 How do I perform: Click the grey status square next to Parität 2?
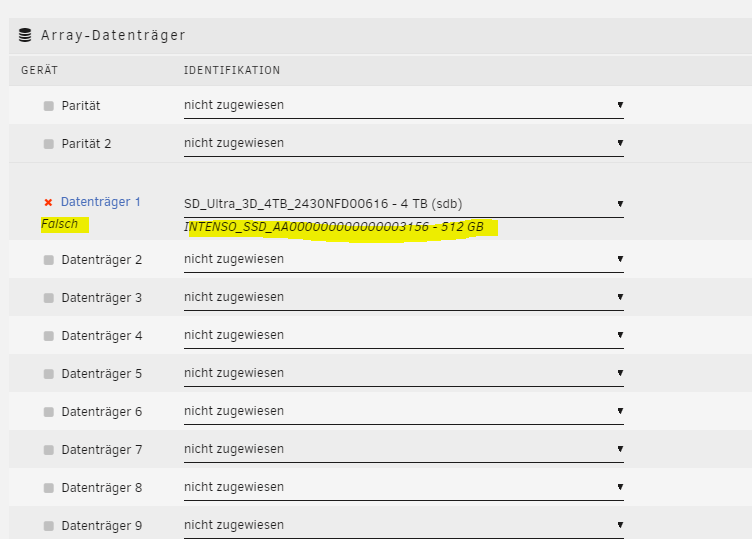pos(48,144)
